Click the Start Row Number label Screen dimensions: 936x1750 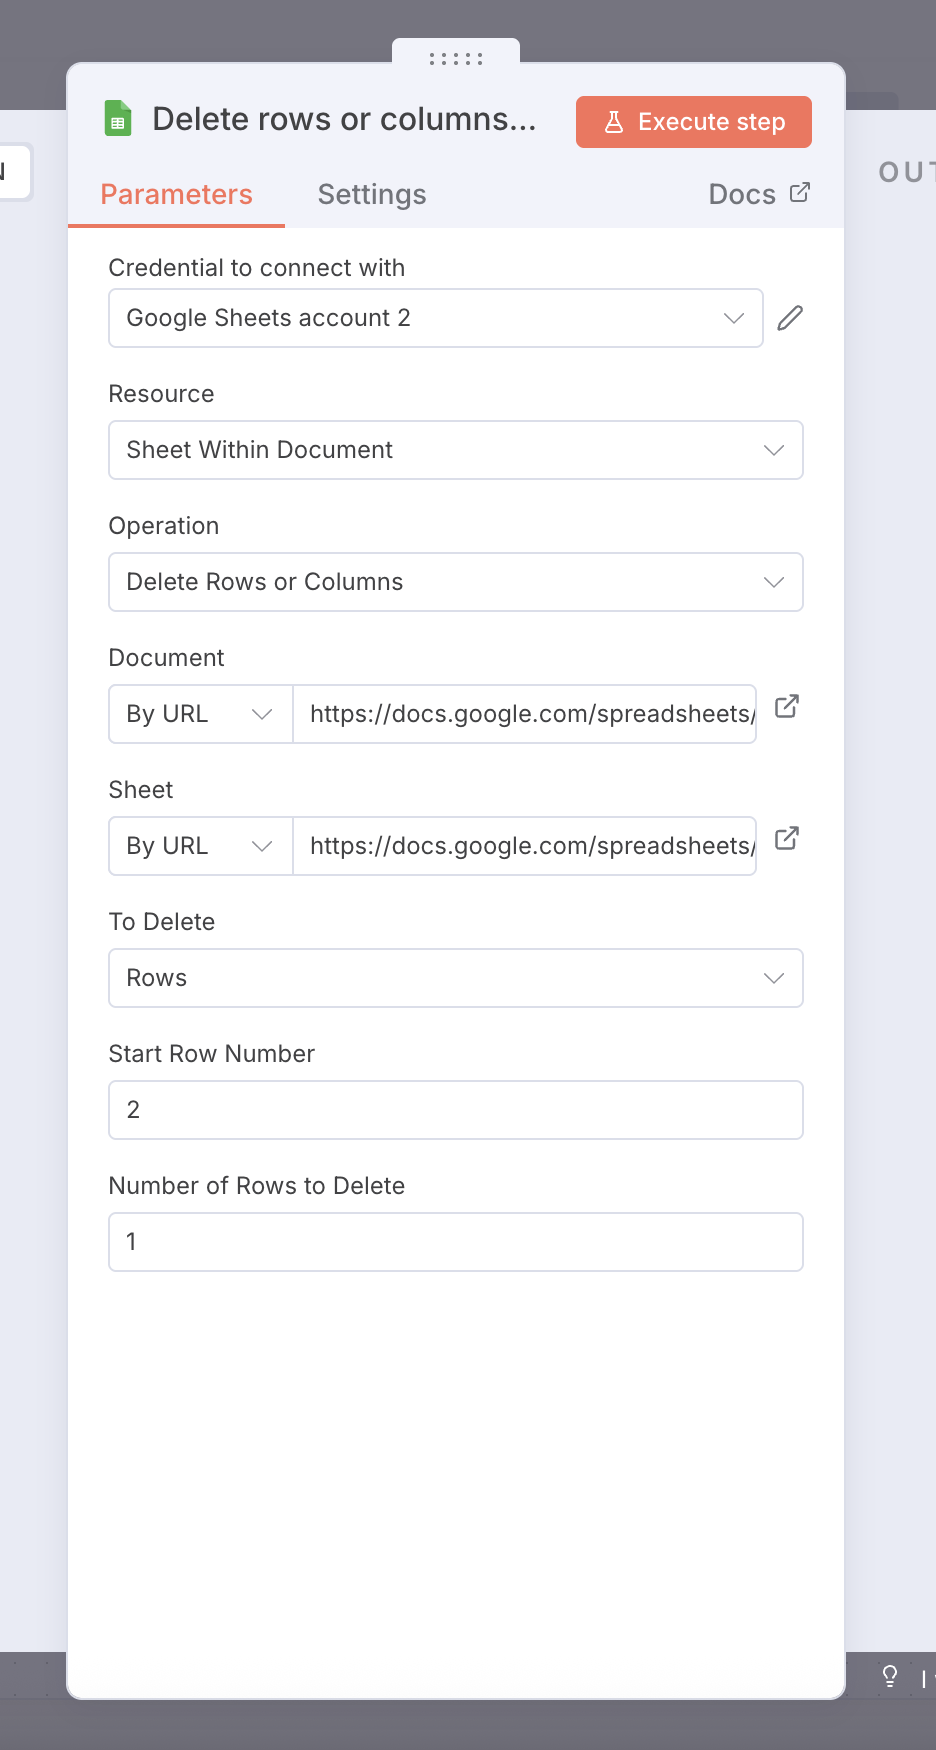(x=212, y=1054)
